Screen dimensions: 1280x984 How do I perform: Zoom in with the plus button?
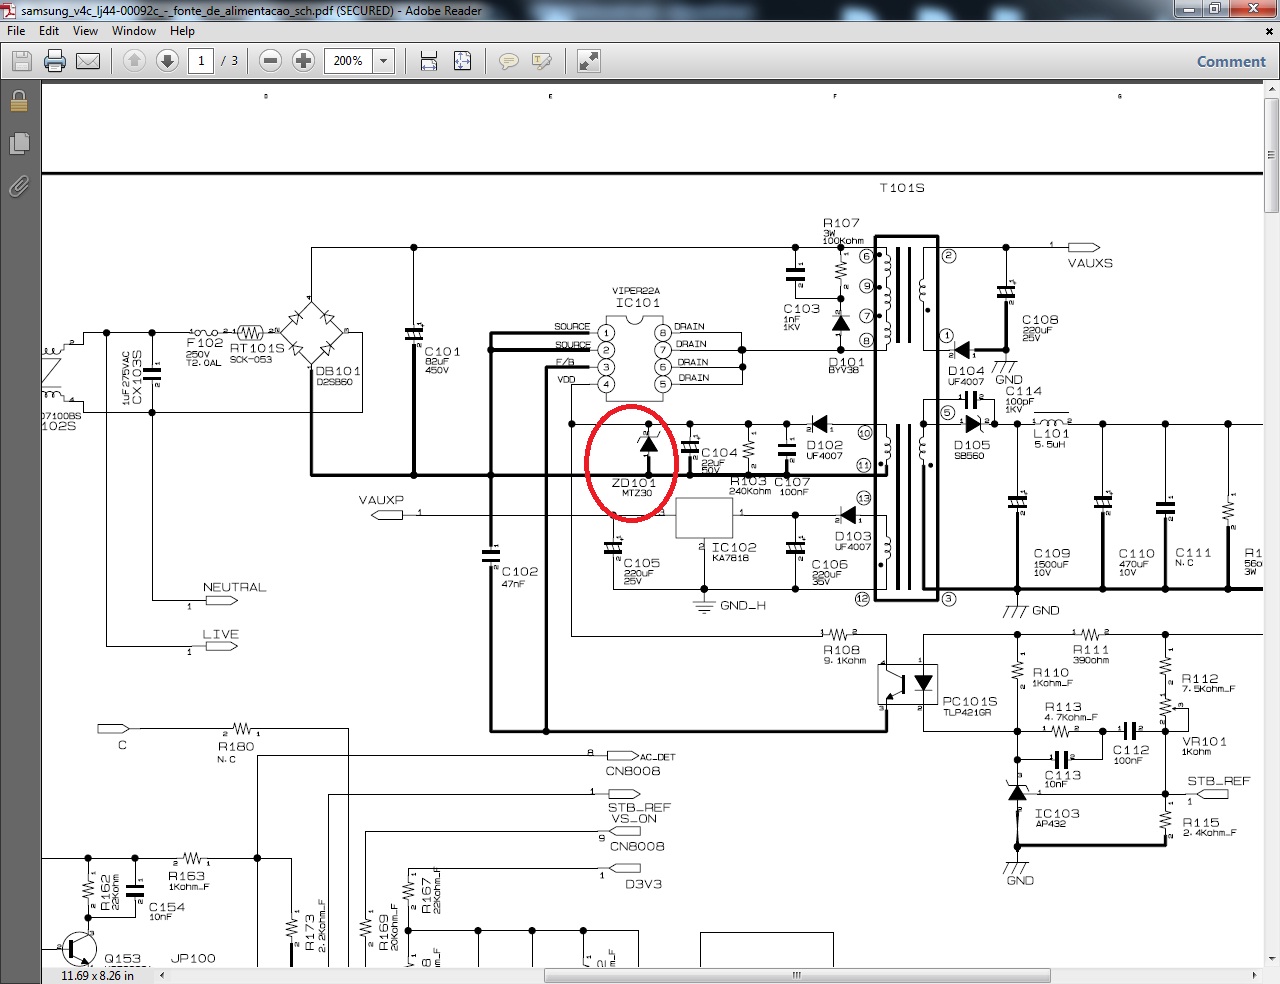click(303, 61)
